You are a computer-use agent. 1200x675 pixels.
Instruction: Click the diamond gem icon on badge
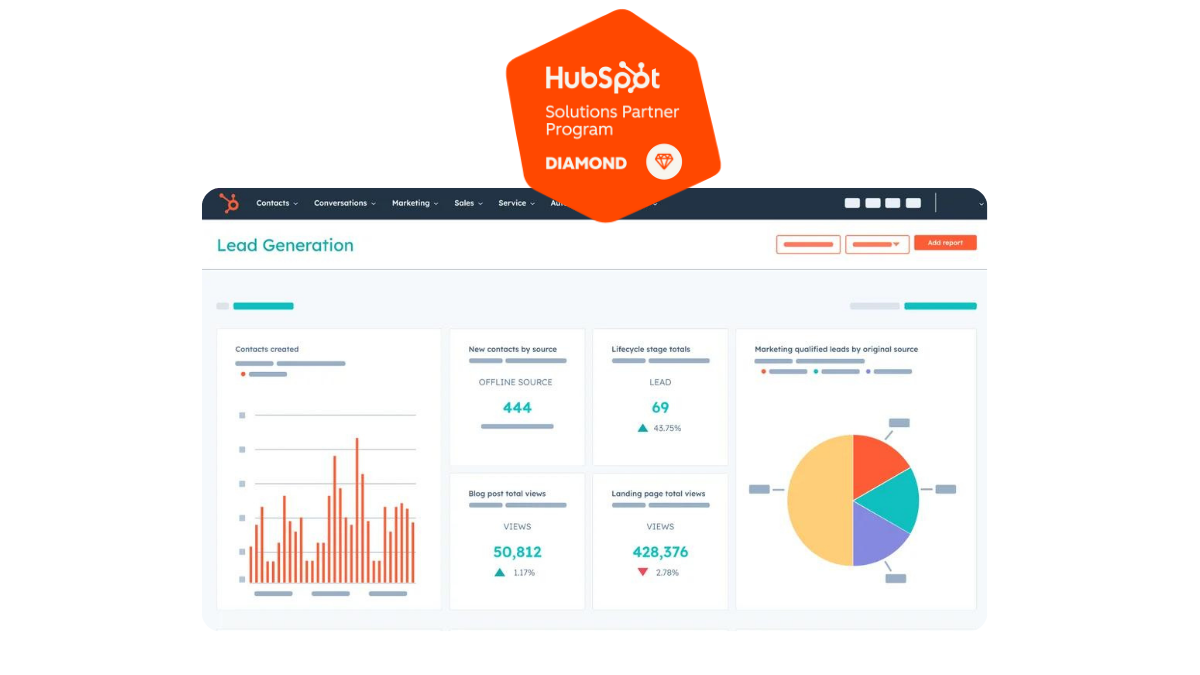(664, 162)
